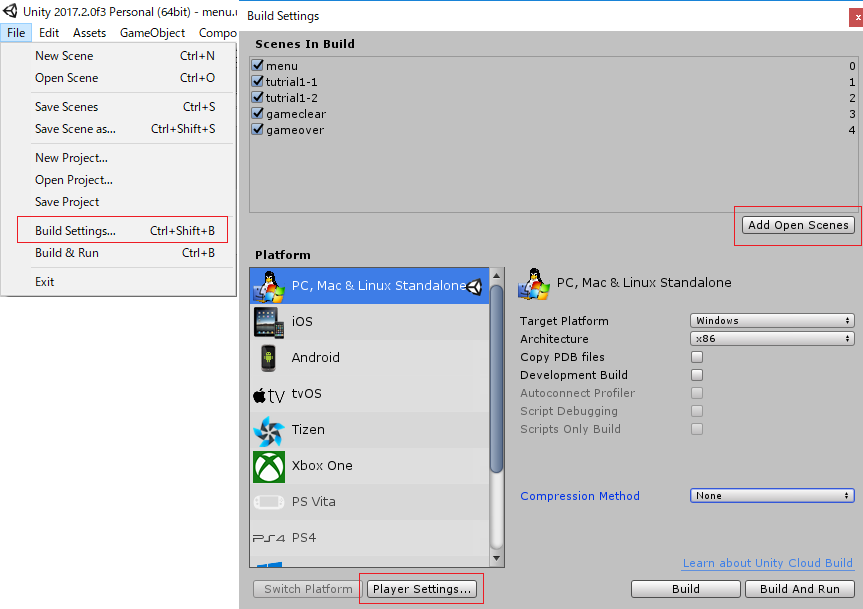Screen dimensions: 863x609
Task: Open the Component menu
Action: tap(217, 33)
